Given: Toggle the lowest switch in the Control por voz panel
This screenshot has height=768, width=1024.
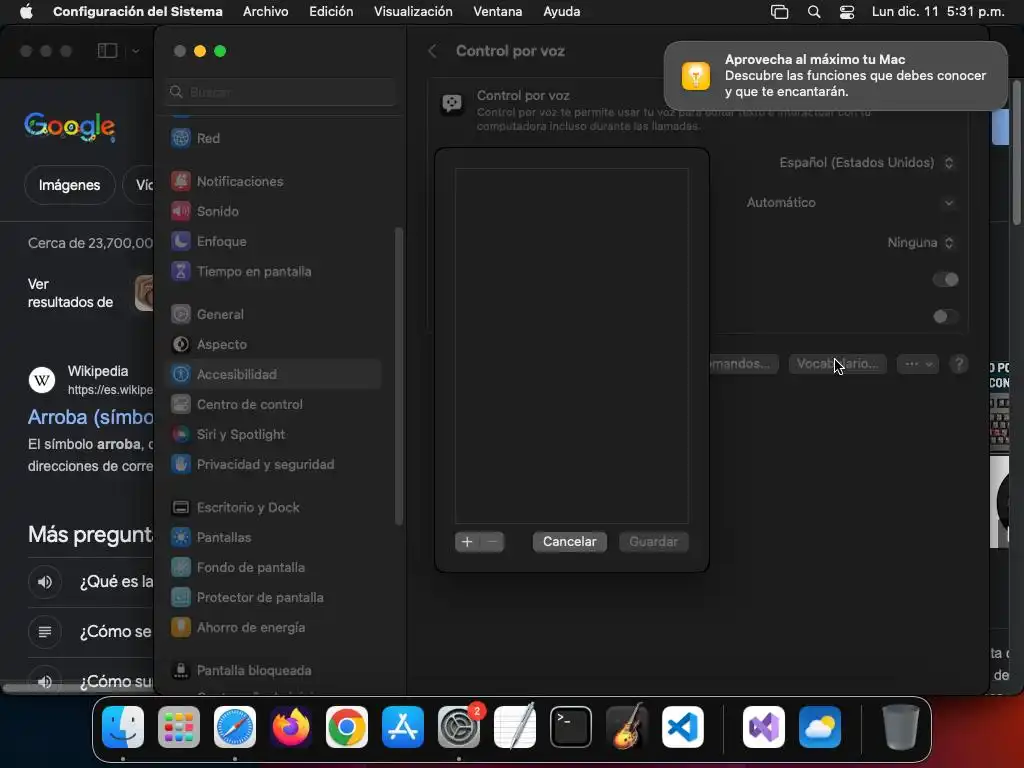Looking at the screenshot, I should [x=946, y=317].
